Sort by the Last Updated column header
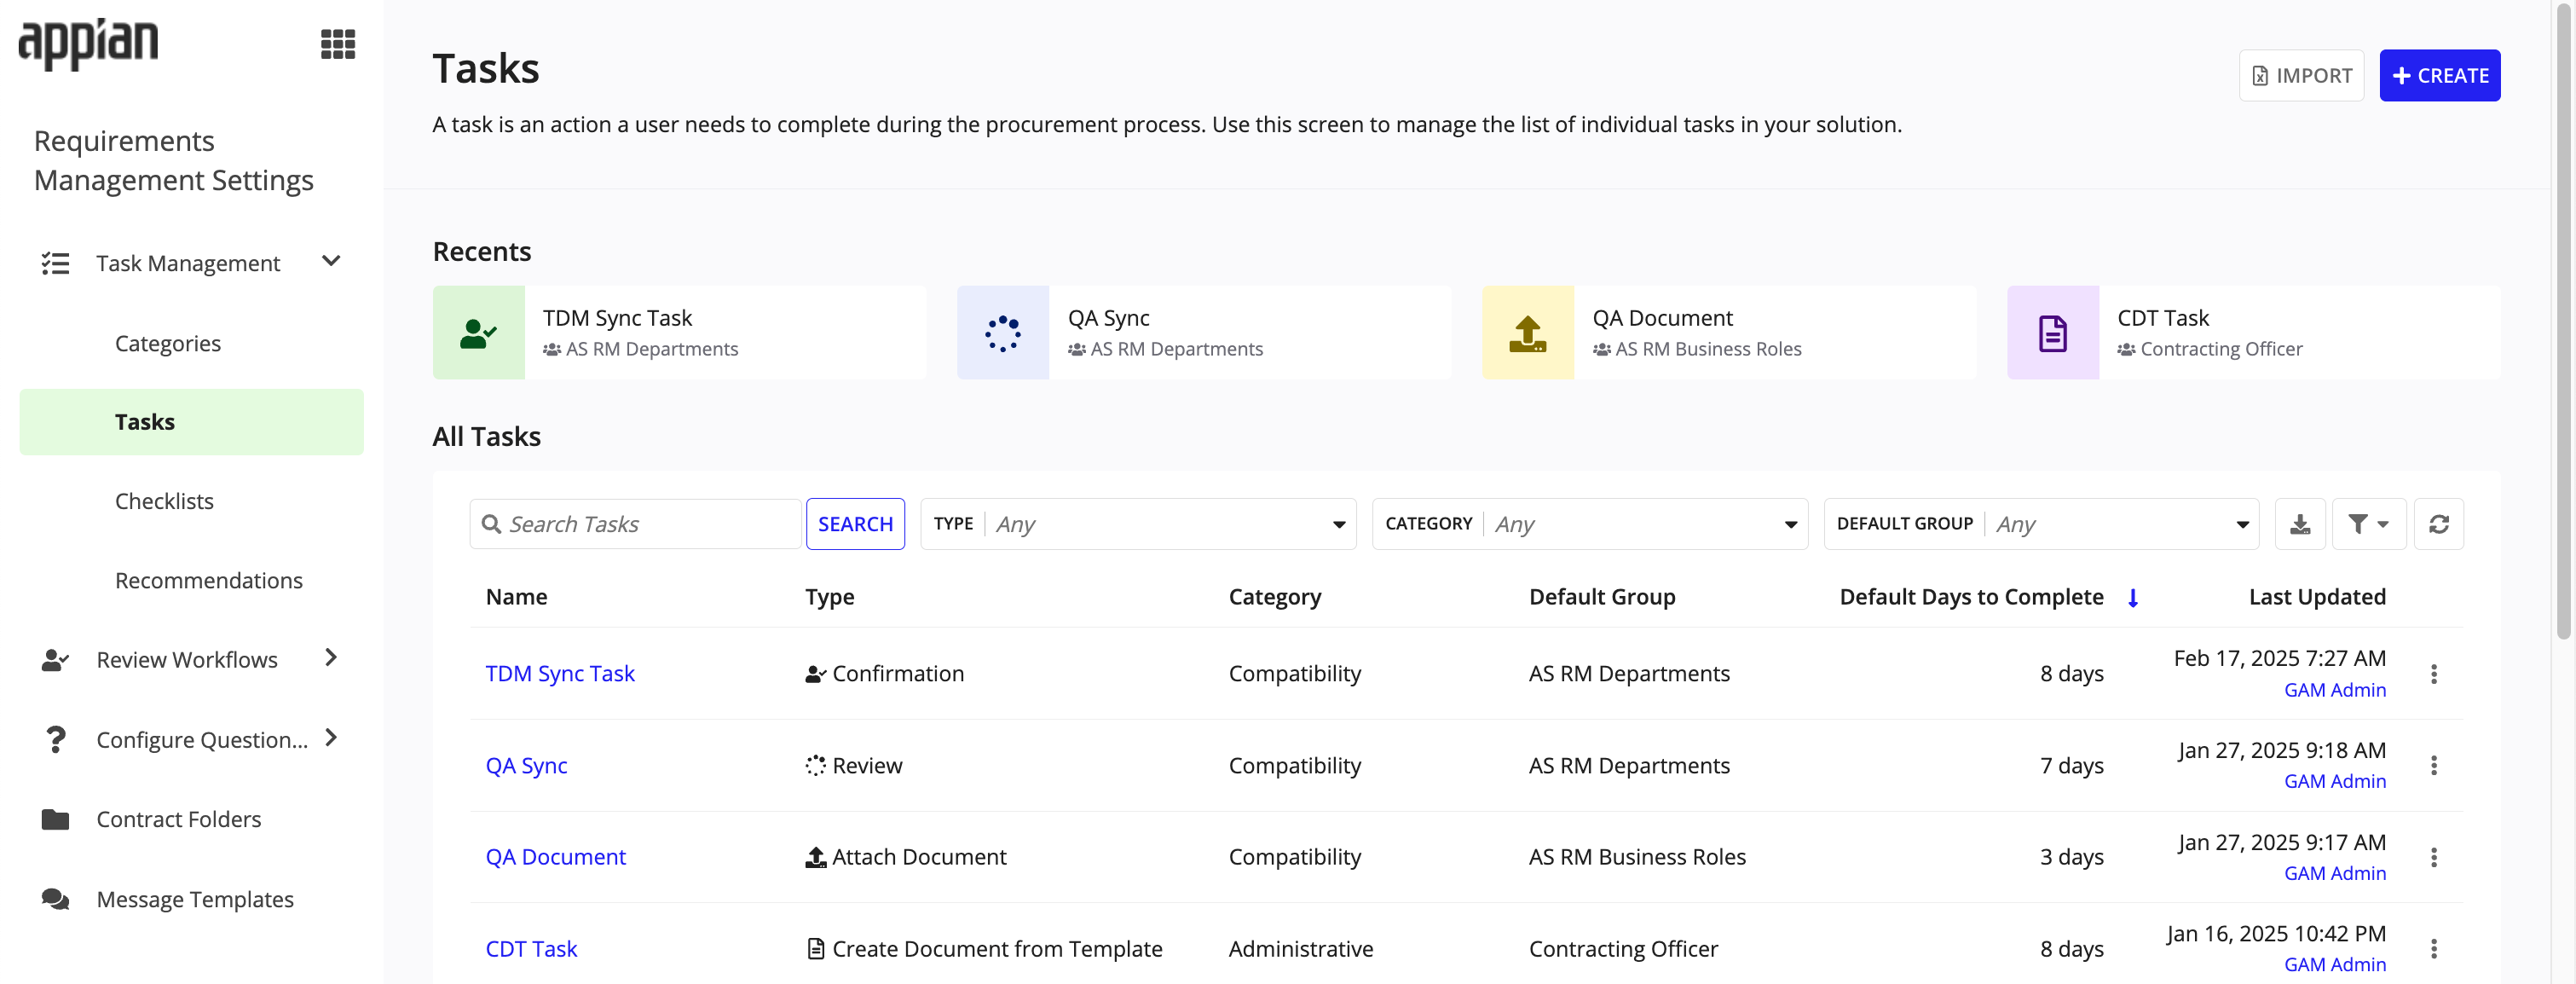 coord(2317,597)
